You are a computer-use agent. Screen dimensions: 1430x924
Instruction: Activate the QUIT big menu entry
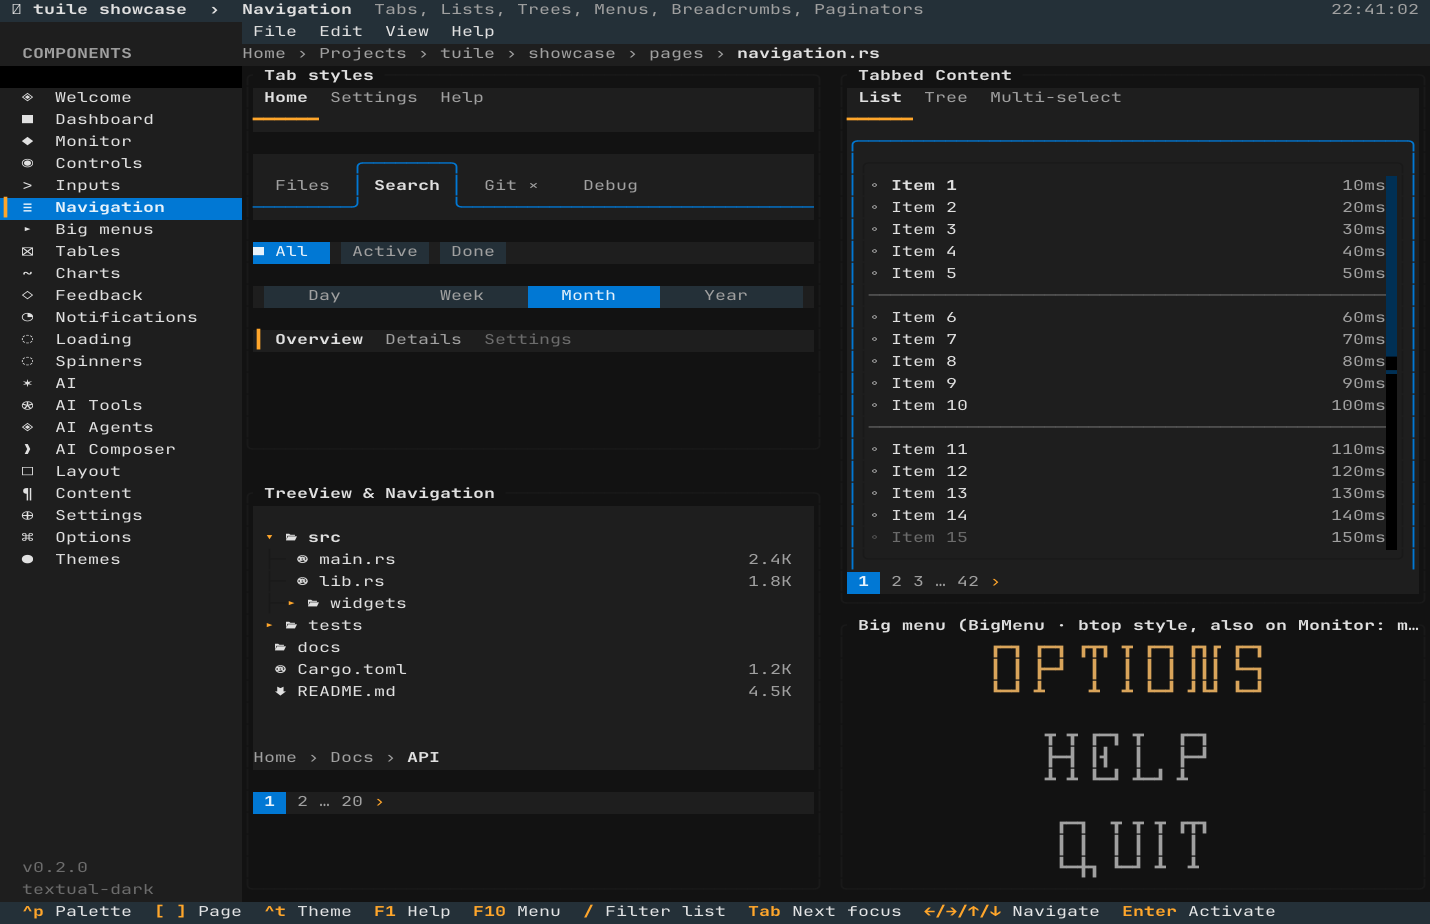pyautogui.click(x=1133, y=847)
